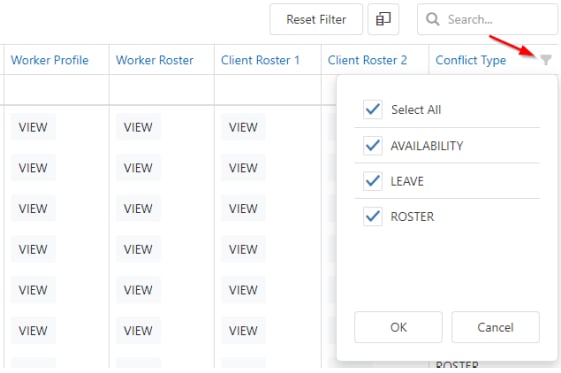
Task: Click sixth row VIEW under Client Roster 1
Action: [243, 331]
